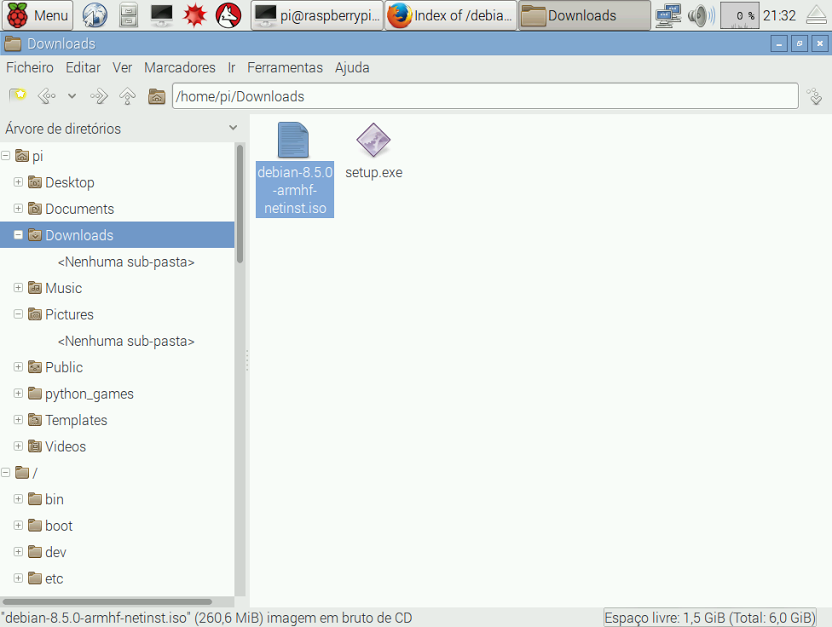Open the Marcadores menu
Image resolution: width=832 pixels, height=627 pixels.
[180, 68]
